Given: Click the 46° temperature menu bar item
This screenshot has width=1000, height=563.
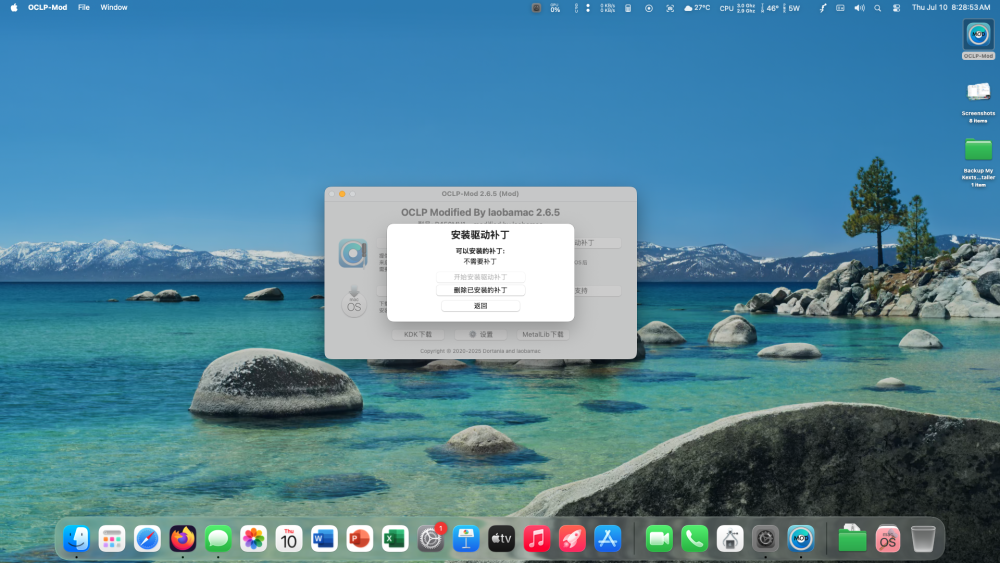Looking at the screenshot, I should (770, 8).
